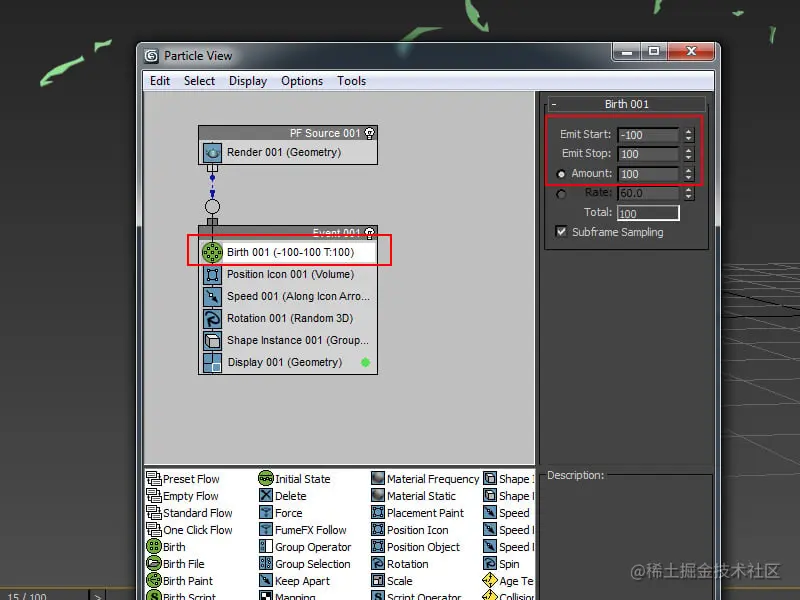800x600 pixels.
Task: Select Display 001 (Geometry) row
Action: coord(289,362)
